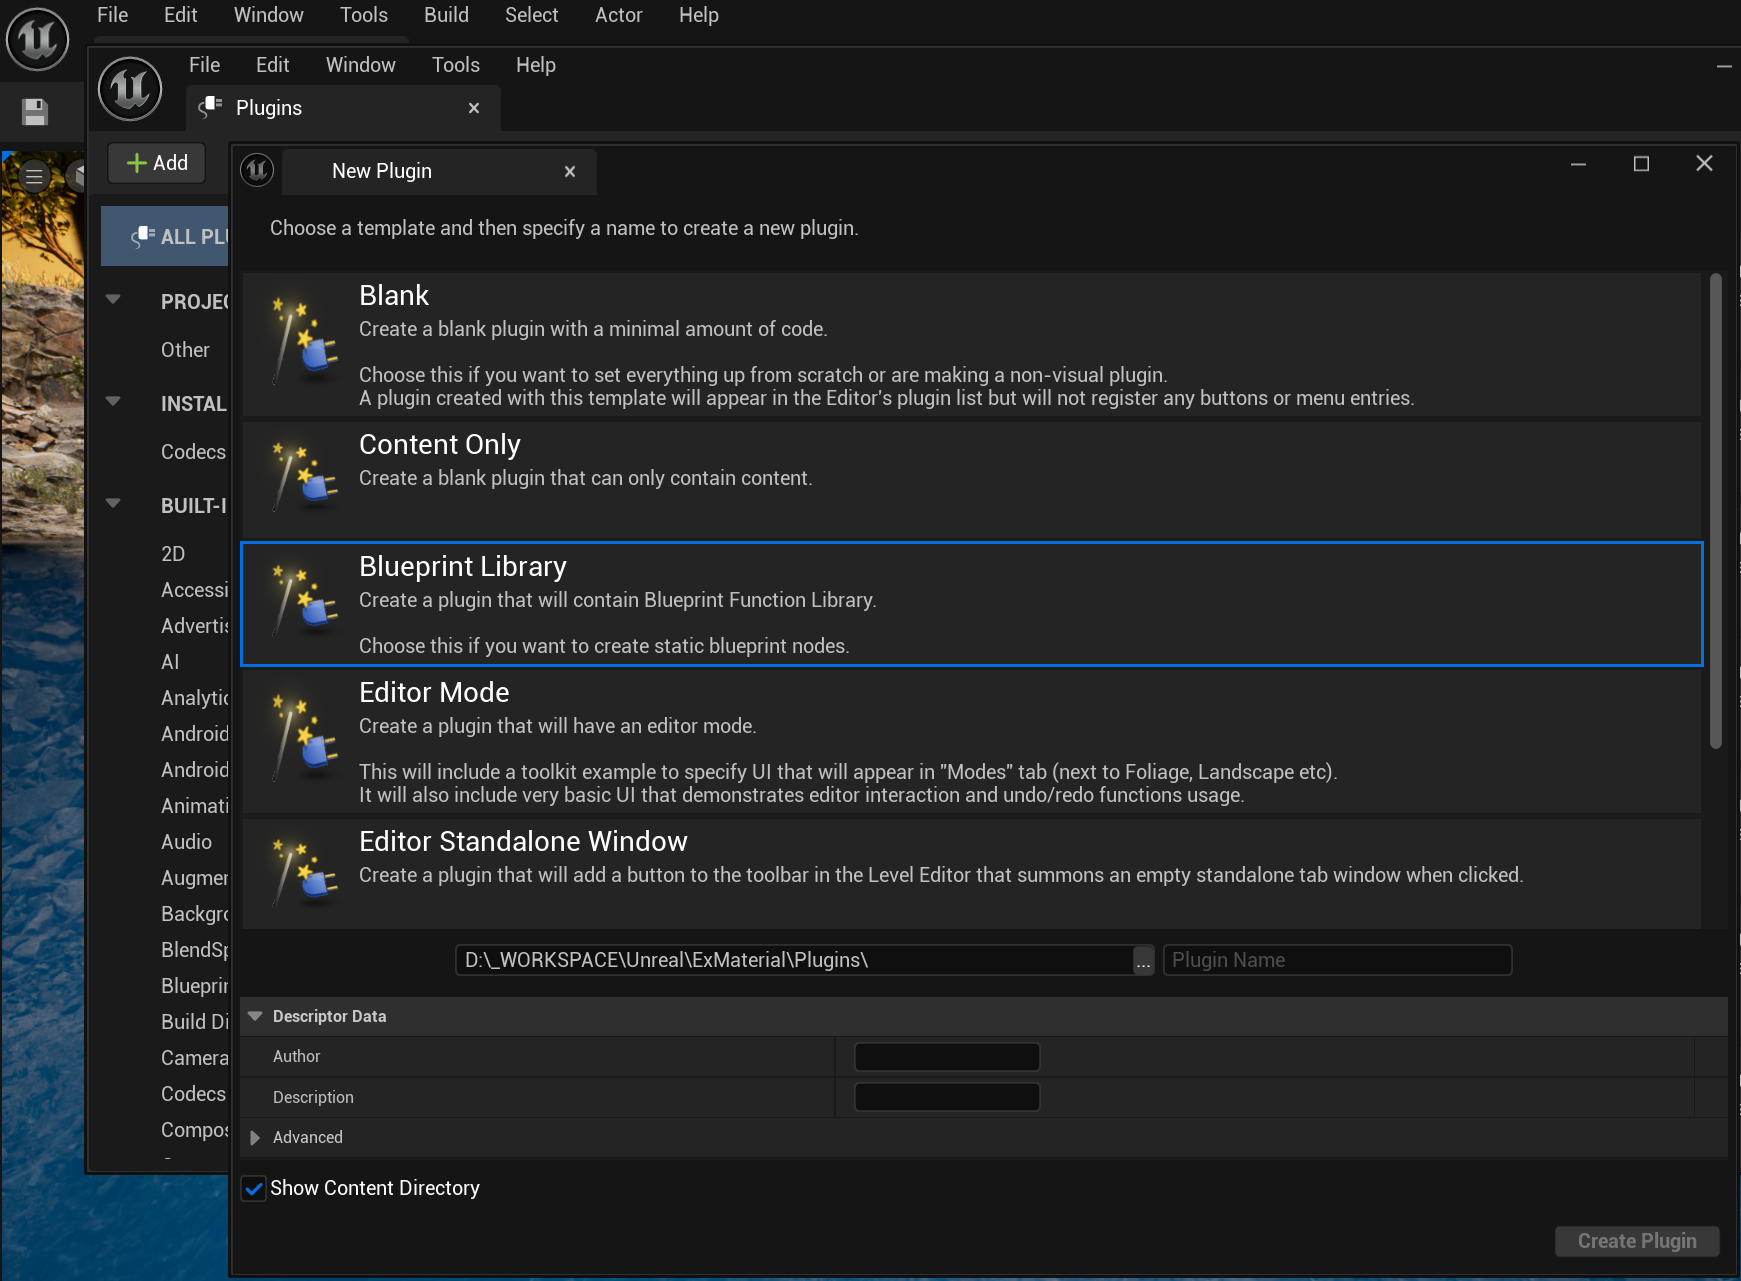1741x1281 pixels.
Task: Expand the Advanced section
Action: pos(255,1138)
